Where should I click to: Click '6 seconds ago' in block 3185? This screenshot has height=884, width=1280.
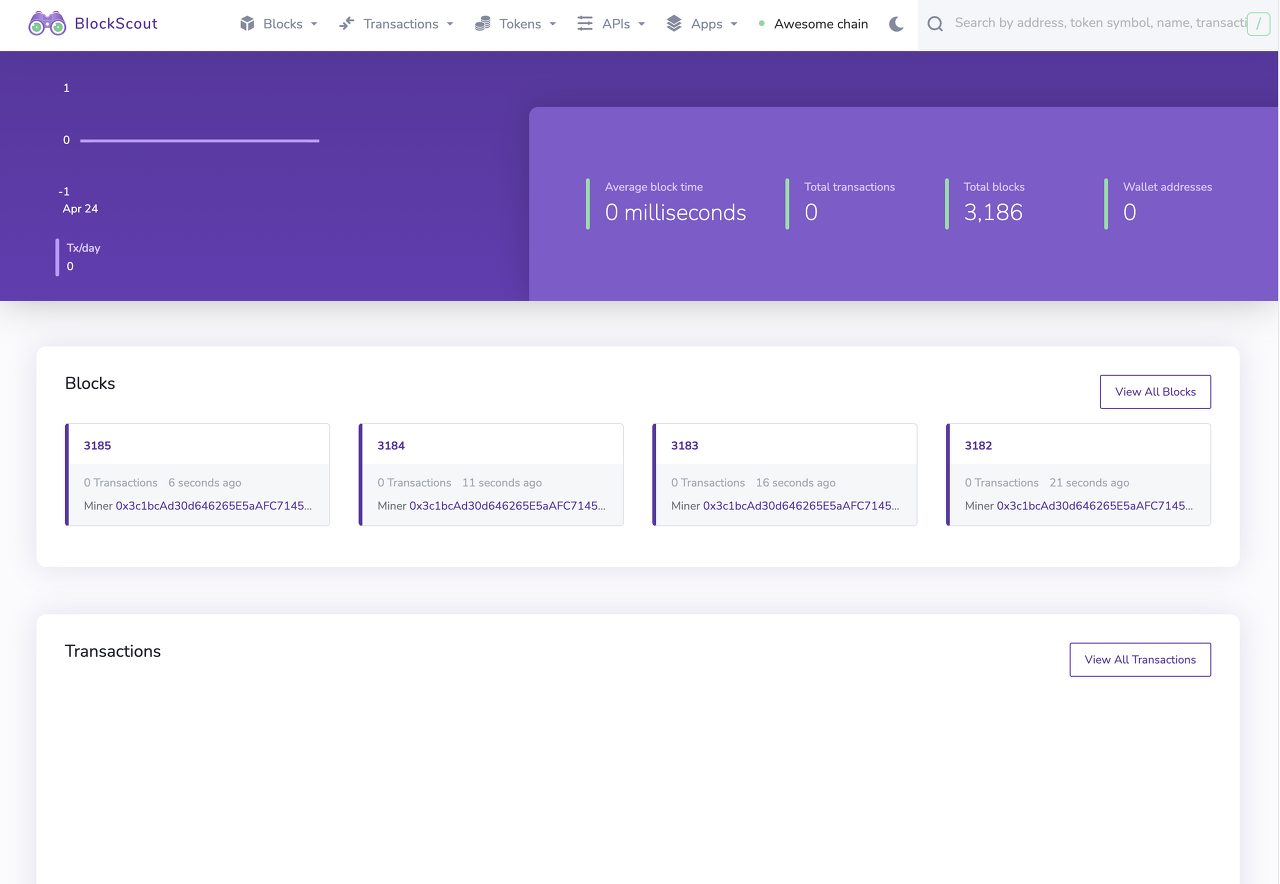click(x=205, y=483)
